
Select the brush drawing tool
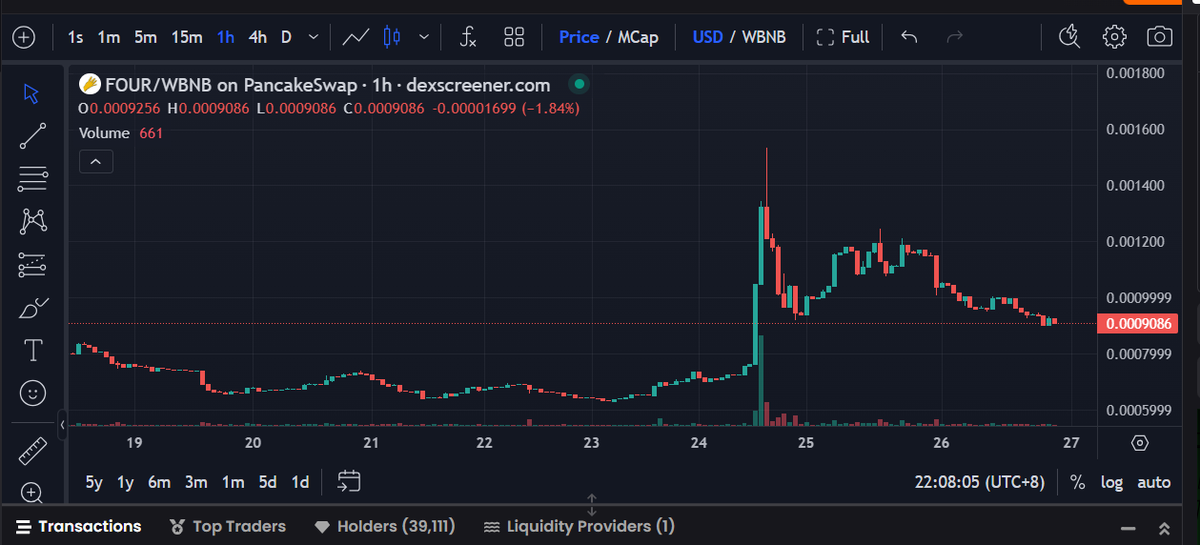tap(32, 307)
